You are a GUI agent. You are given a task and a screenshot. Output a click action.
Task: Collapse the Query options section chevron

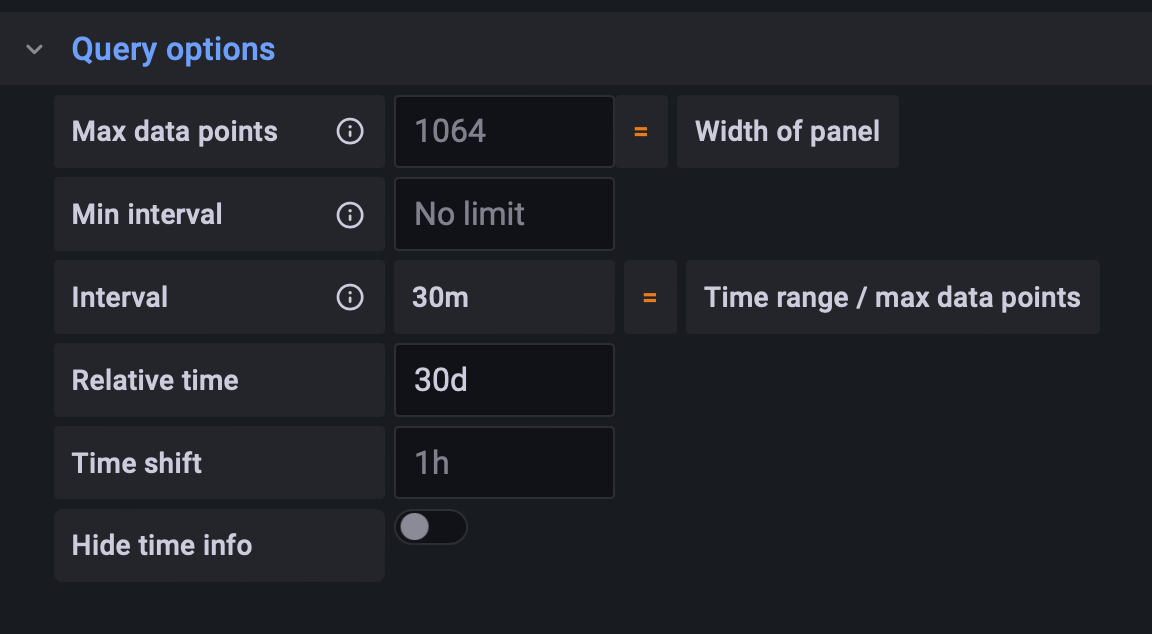tap(35, 49)
